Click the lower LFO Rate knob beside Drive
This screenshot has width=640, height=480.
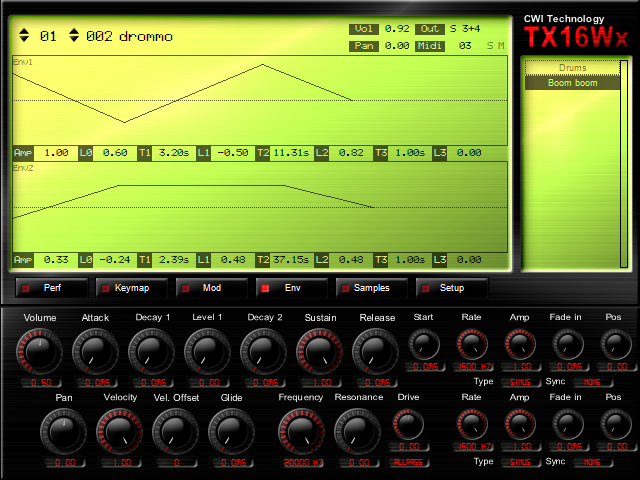(472, 425)
